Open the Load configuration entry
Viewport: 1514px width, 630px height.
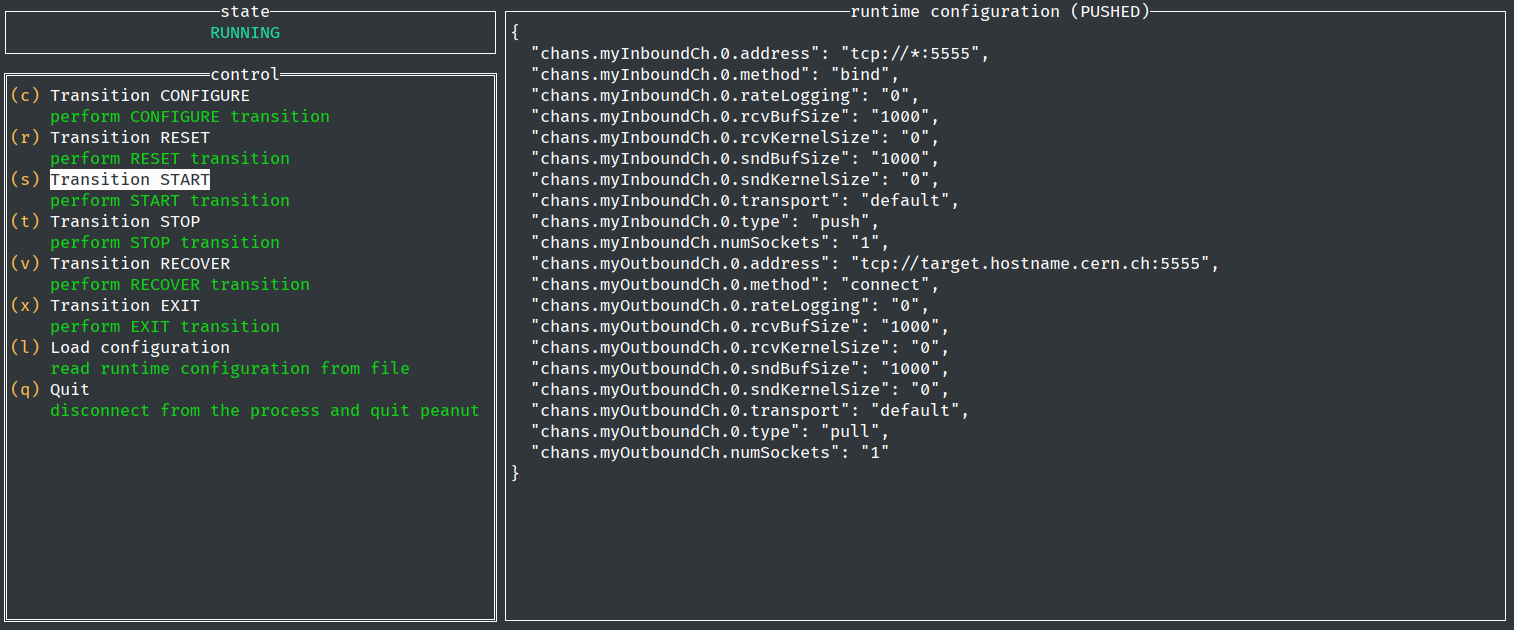(140, 348)
